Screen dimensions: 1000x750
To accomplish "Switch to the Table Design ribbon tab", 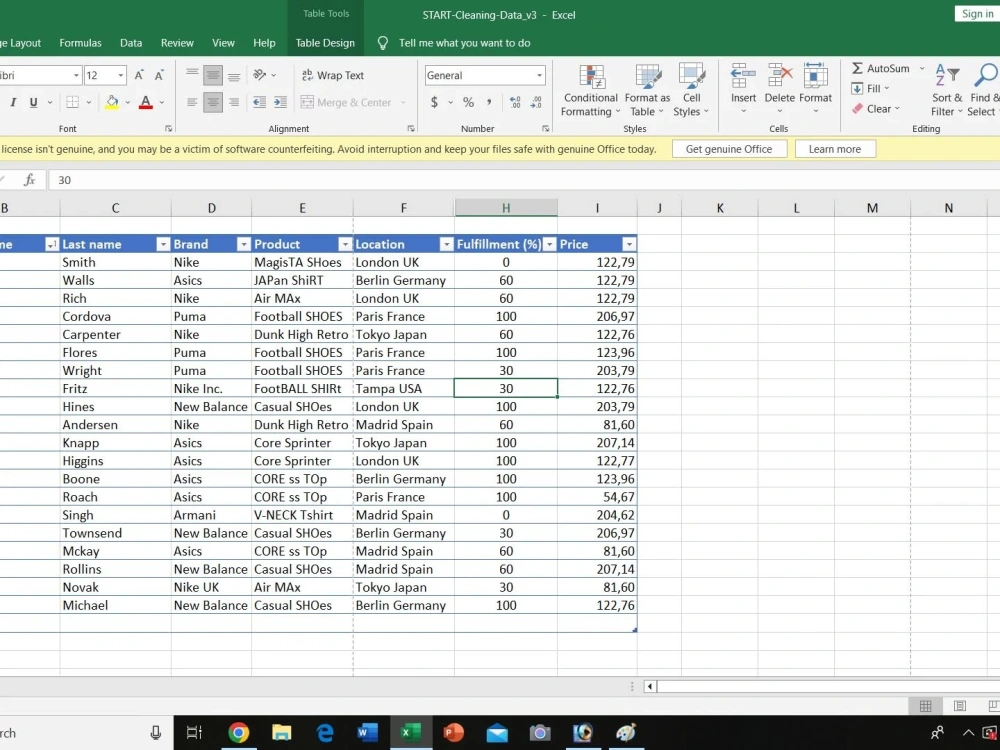I will 325,42.
